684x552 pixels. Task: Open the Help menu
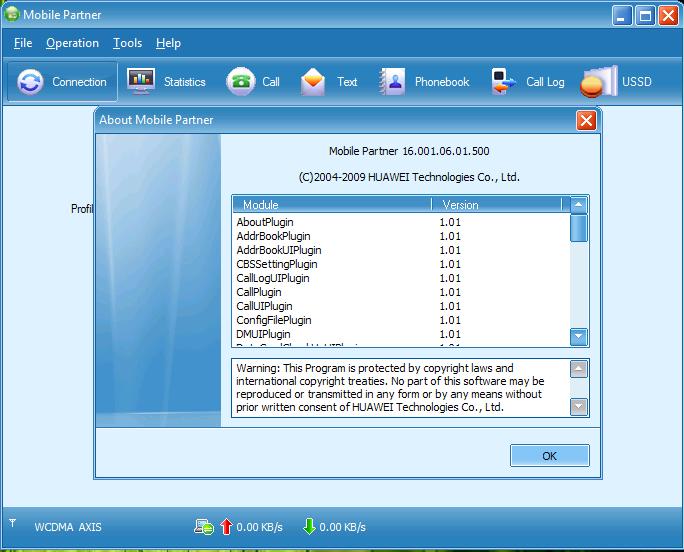[168, 43]
